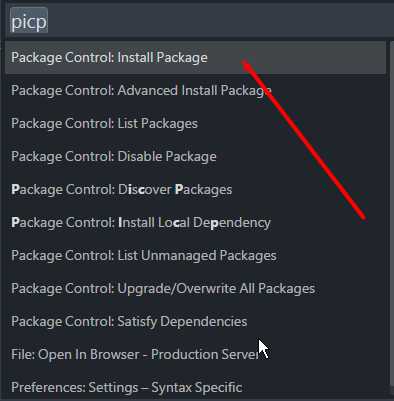The image size is (394, 401).
Task: Run Package Control: Install Local Dependency
Action: pos(195,222)
